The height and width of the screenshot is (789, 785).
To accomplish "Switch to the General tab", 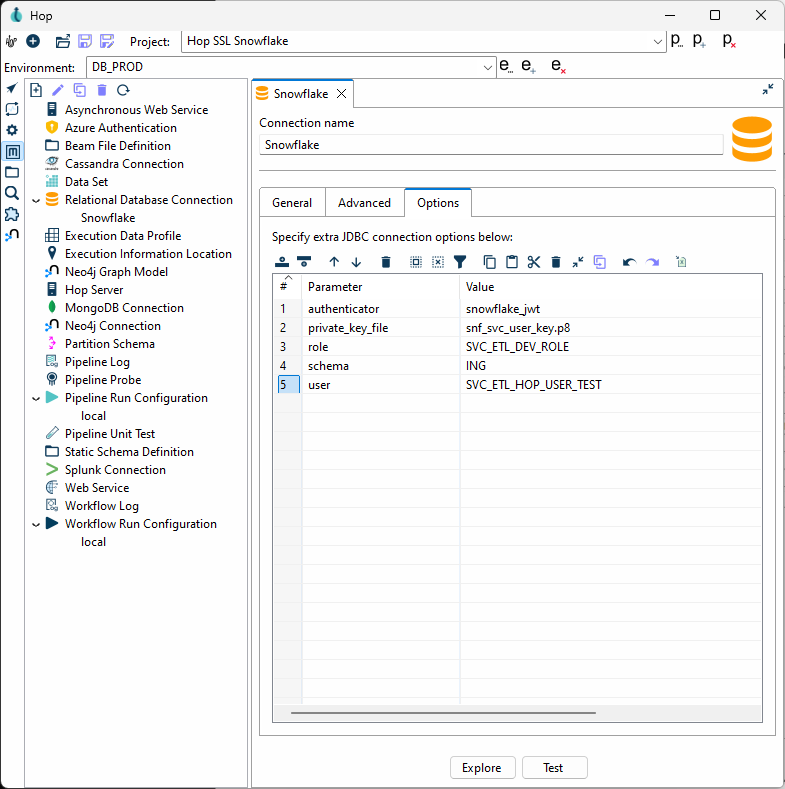I will [292, 203].
